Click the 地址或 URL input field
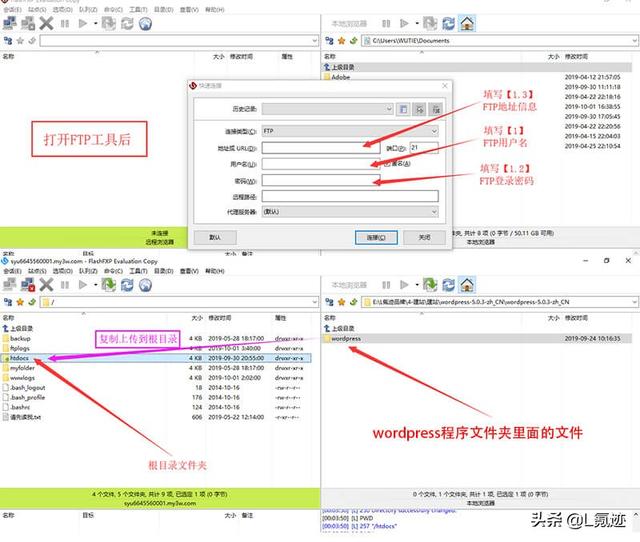This screenshot has width=640, height=542. pyautogui.click(x=321, y=148)
